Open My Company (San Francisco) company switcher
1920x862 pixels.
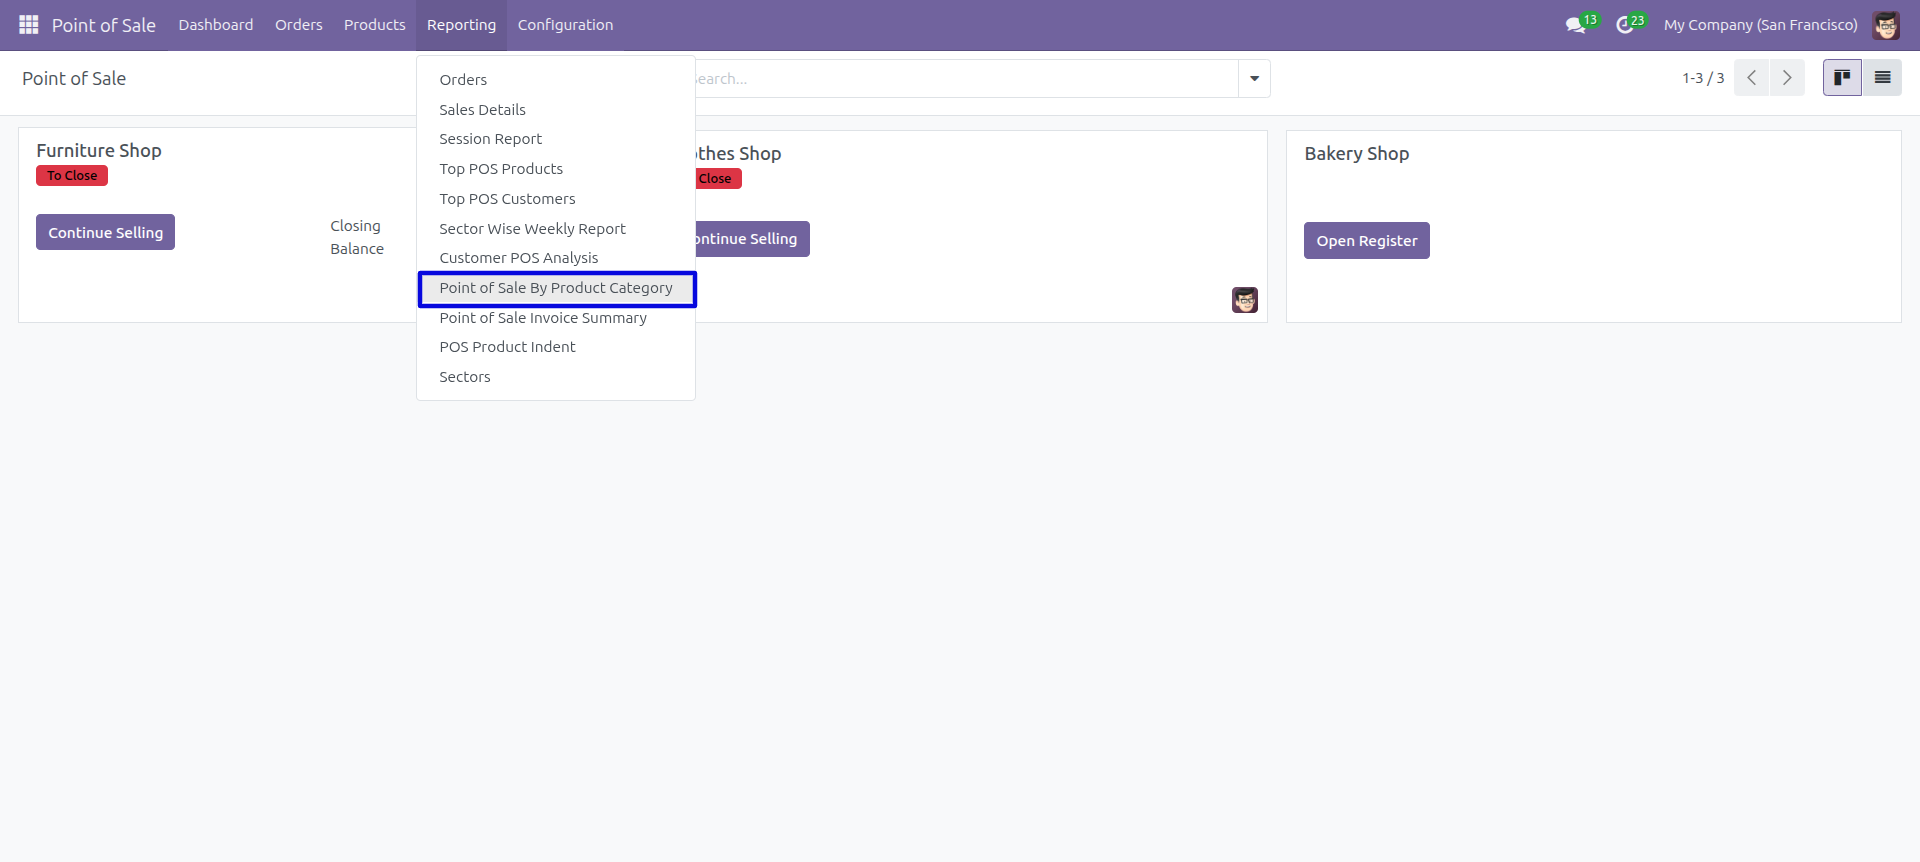tap(1761, 25)
